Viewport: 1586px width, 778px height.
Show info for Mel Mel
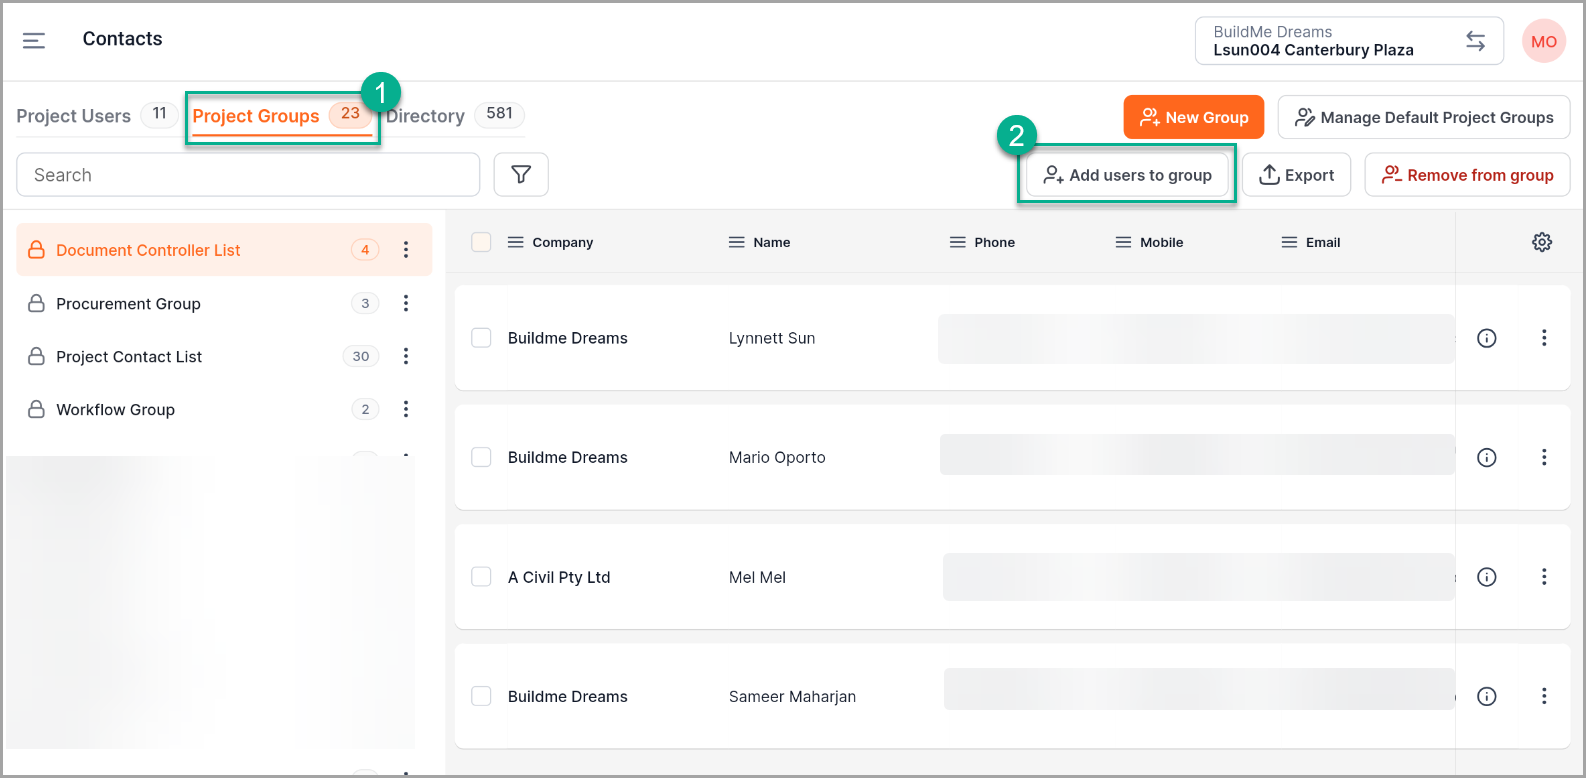pos(1487,577)
